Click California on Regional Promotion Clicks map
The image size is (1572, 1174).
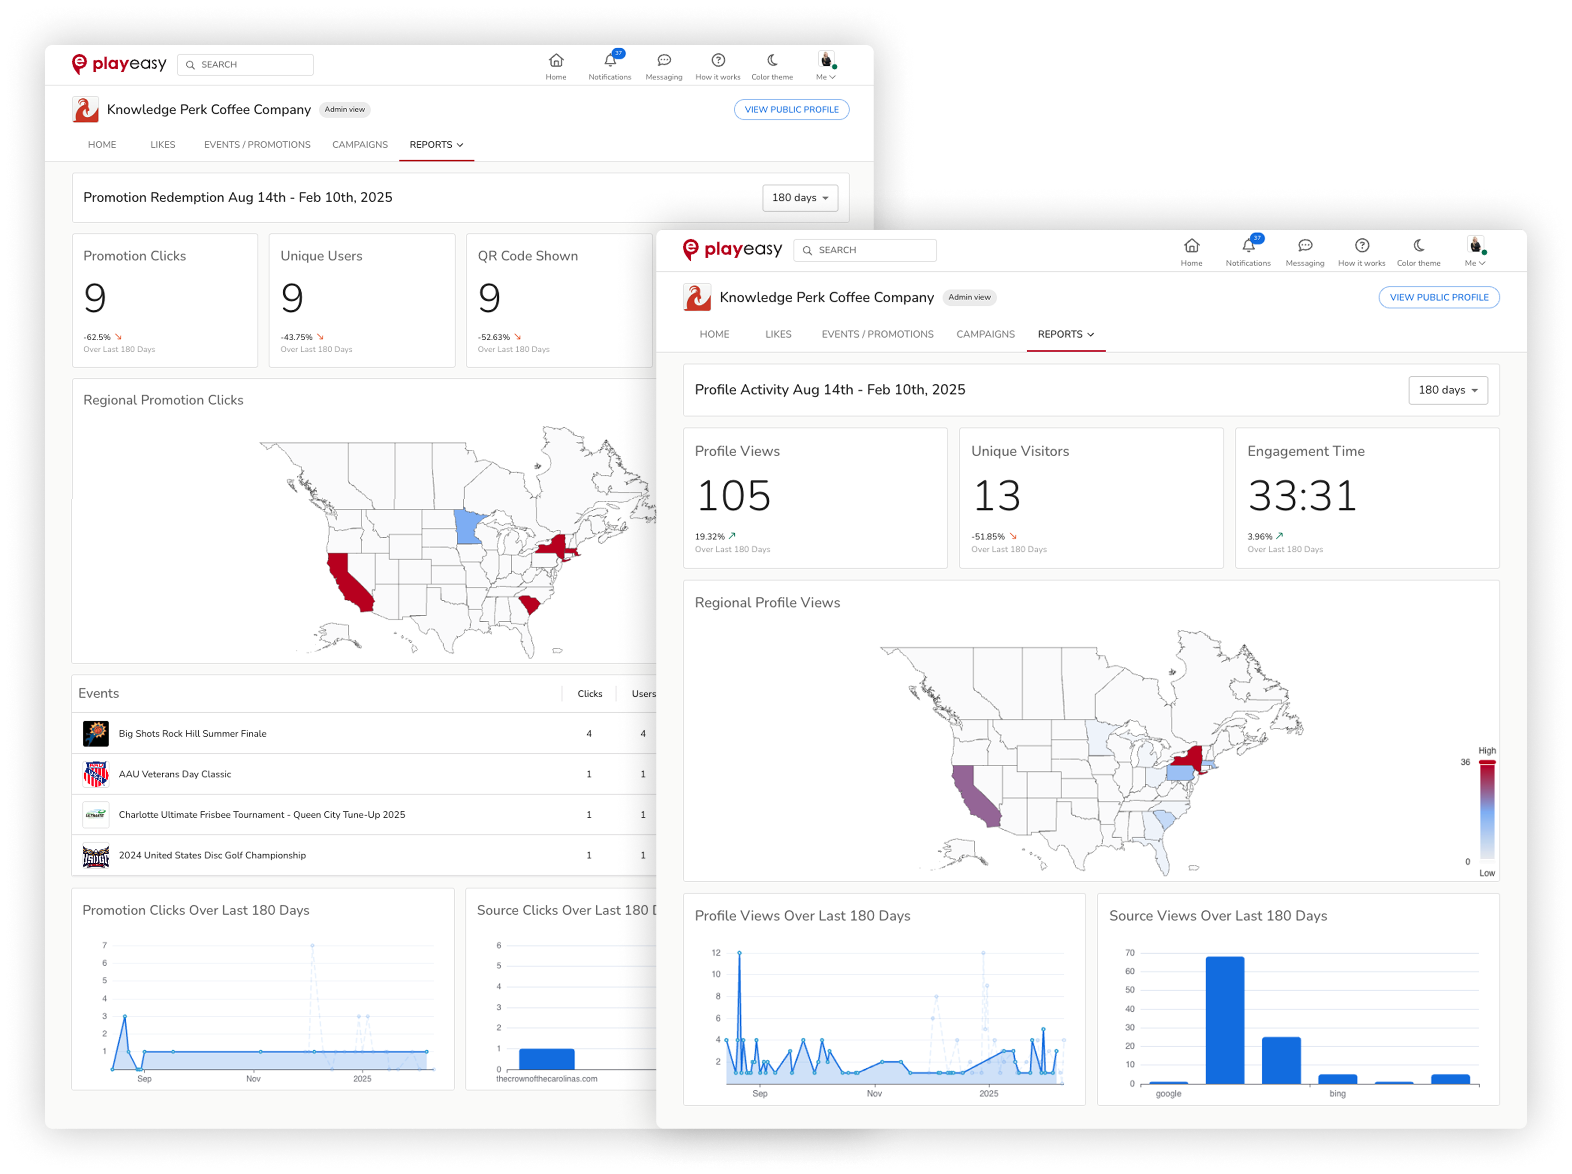(348, 582)
